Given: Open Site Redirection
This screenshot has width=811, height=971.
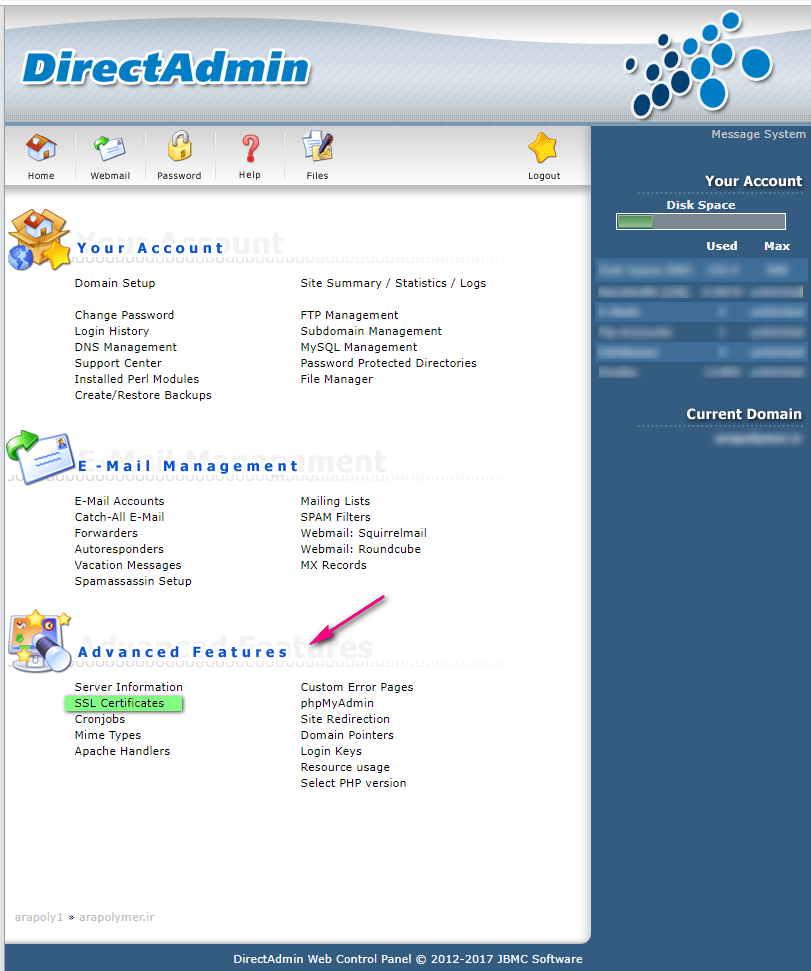Looking at the screenshot, I should [x=345, y=720].
